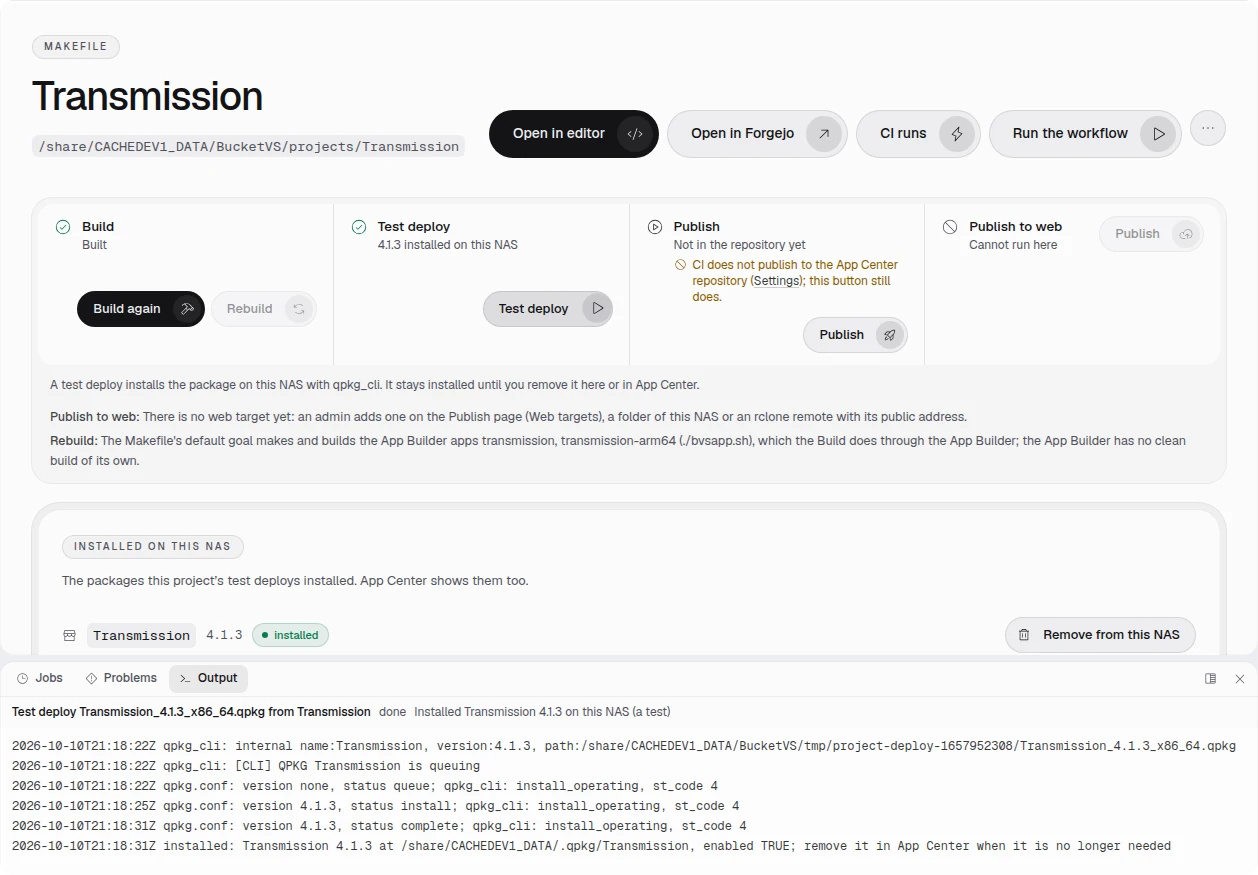
Task: Click the Transmission project title
Action: coord(147,96)
